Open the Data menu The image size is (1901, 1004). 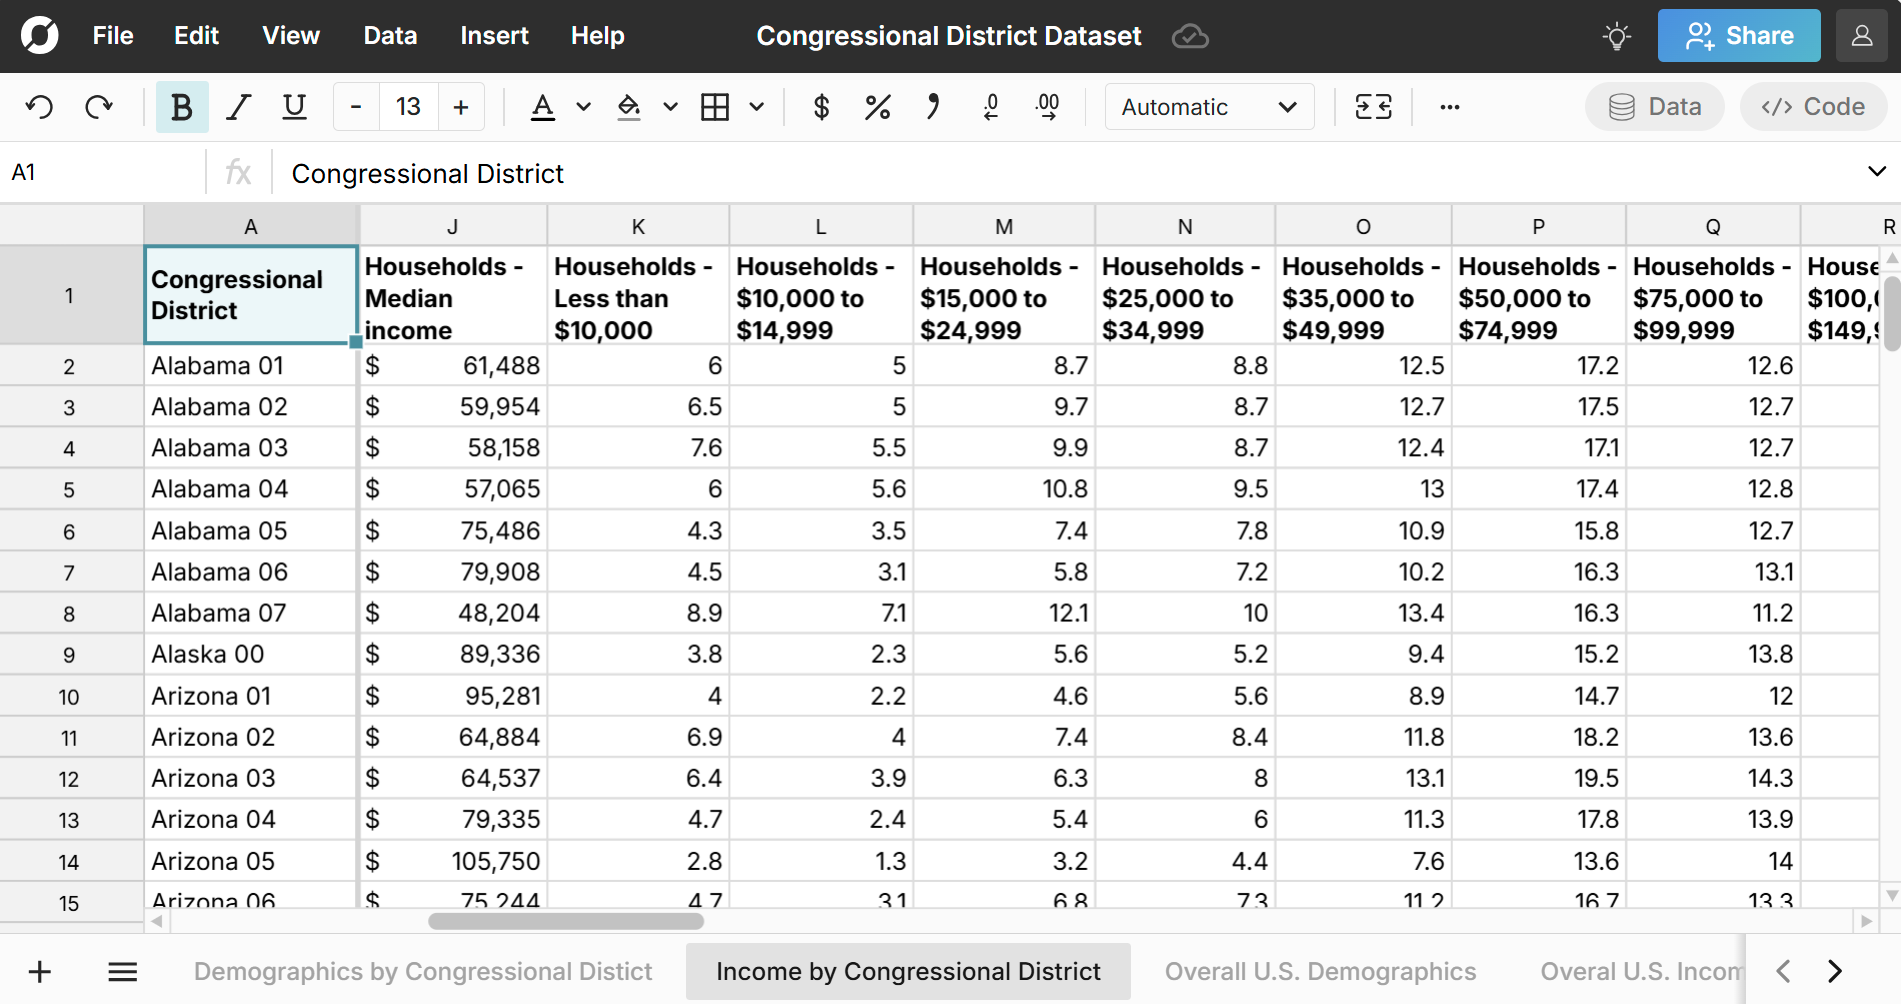[x=390, y=35]
